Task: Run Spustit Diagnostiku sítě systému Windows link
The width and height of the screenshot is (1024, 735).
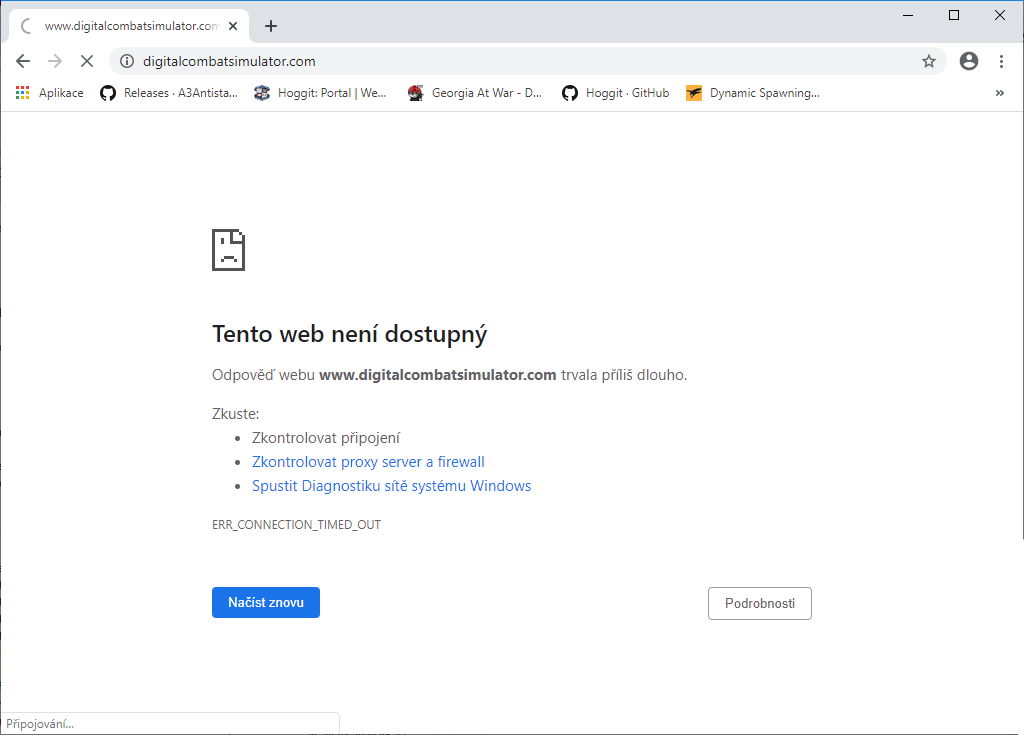Action: pyautogui.click(x=392, y=486)
